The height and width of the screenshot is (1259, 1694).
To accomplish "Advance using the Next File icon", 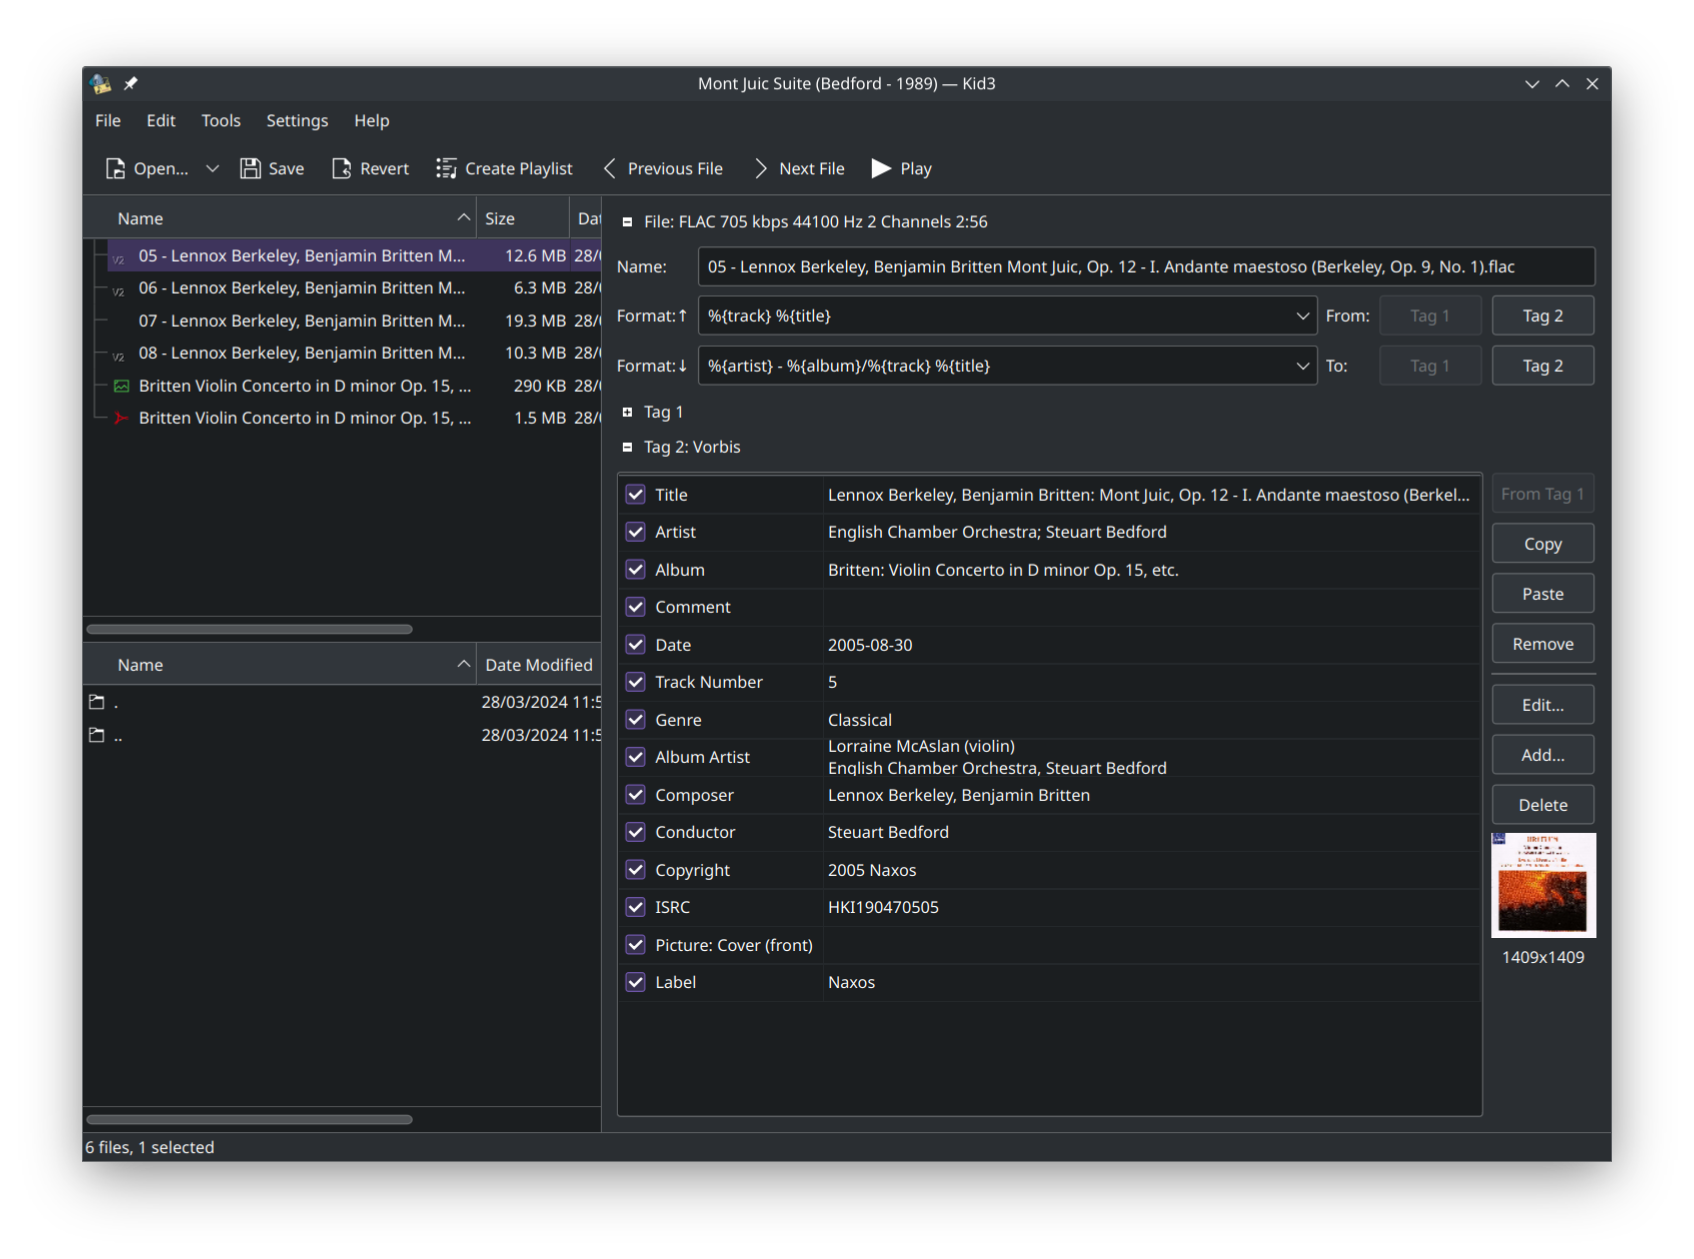I will coord(760,168).
